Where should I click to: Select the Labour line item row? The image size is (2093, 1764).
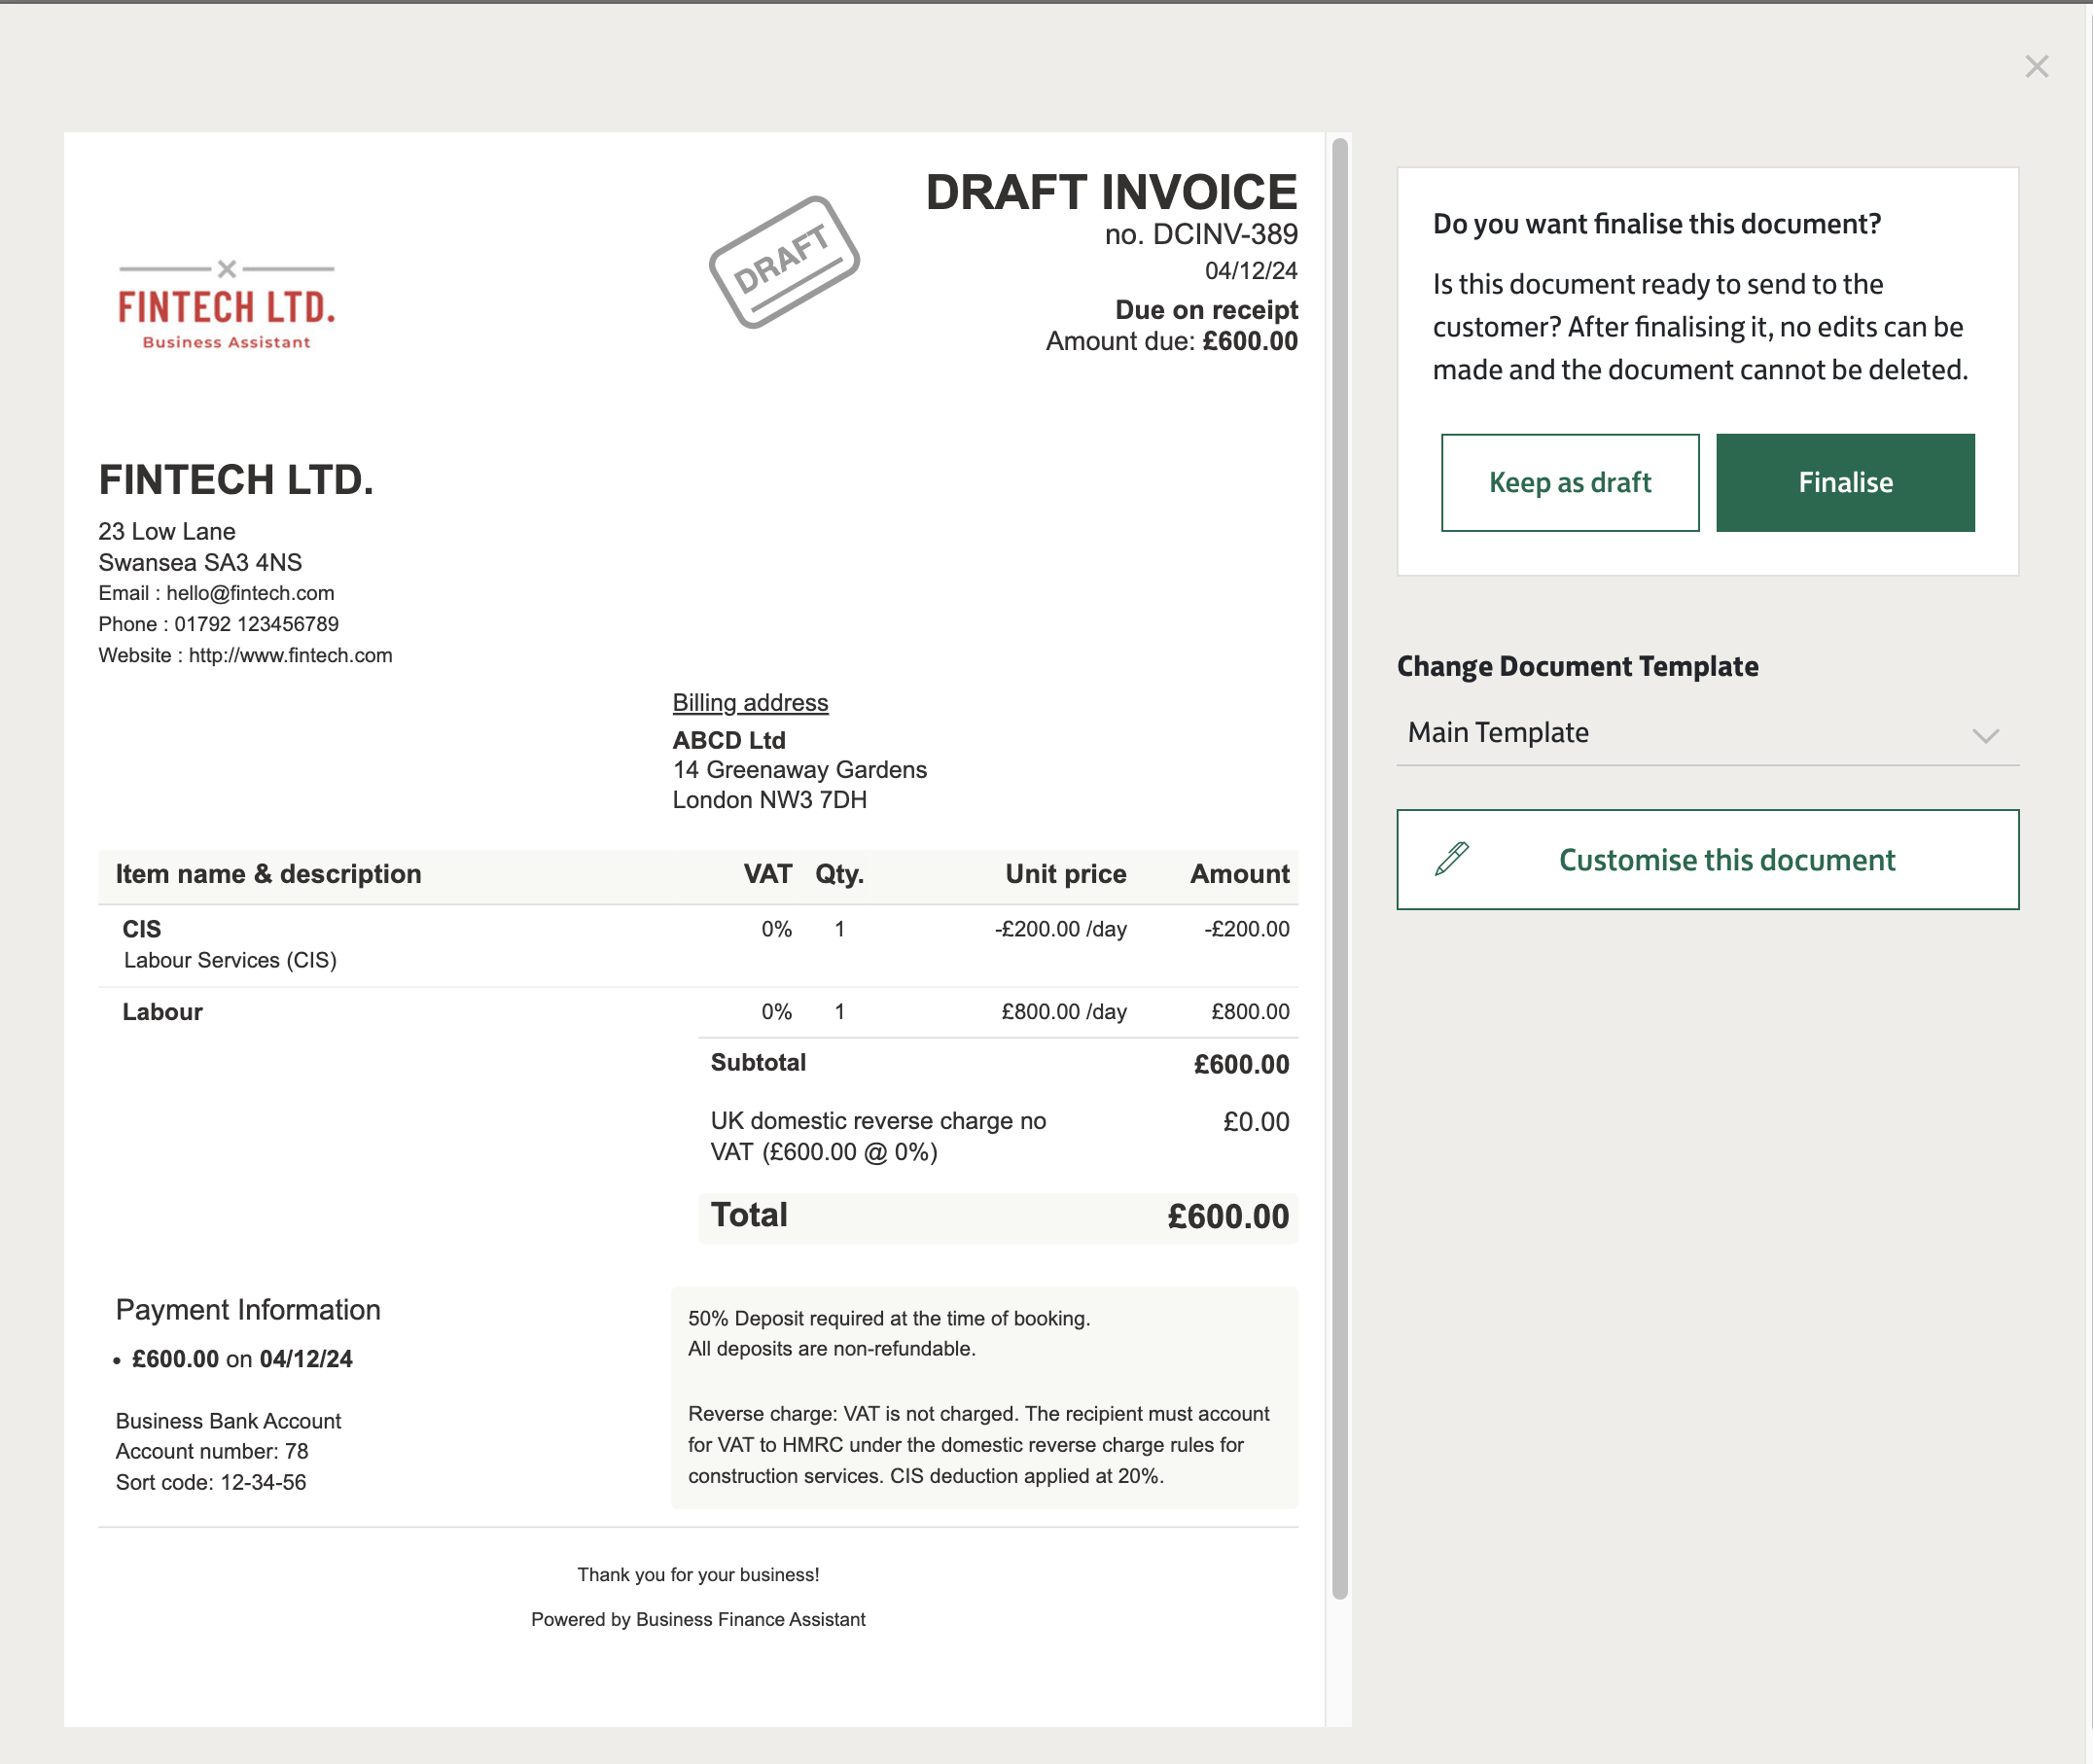point(697,1012)
